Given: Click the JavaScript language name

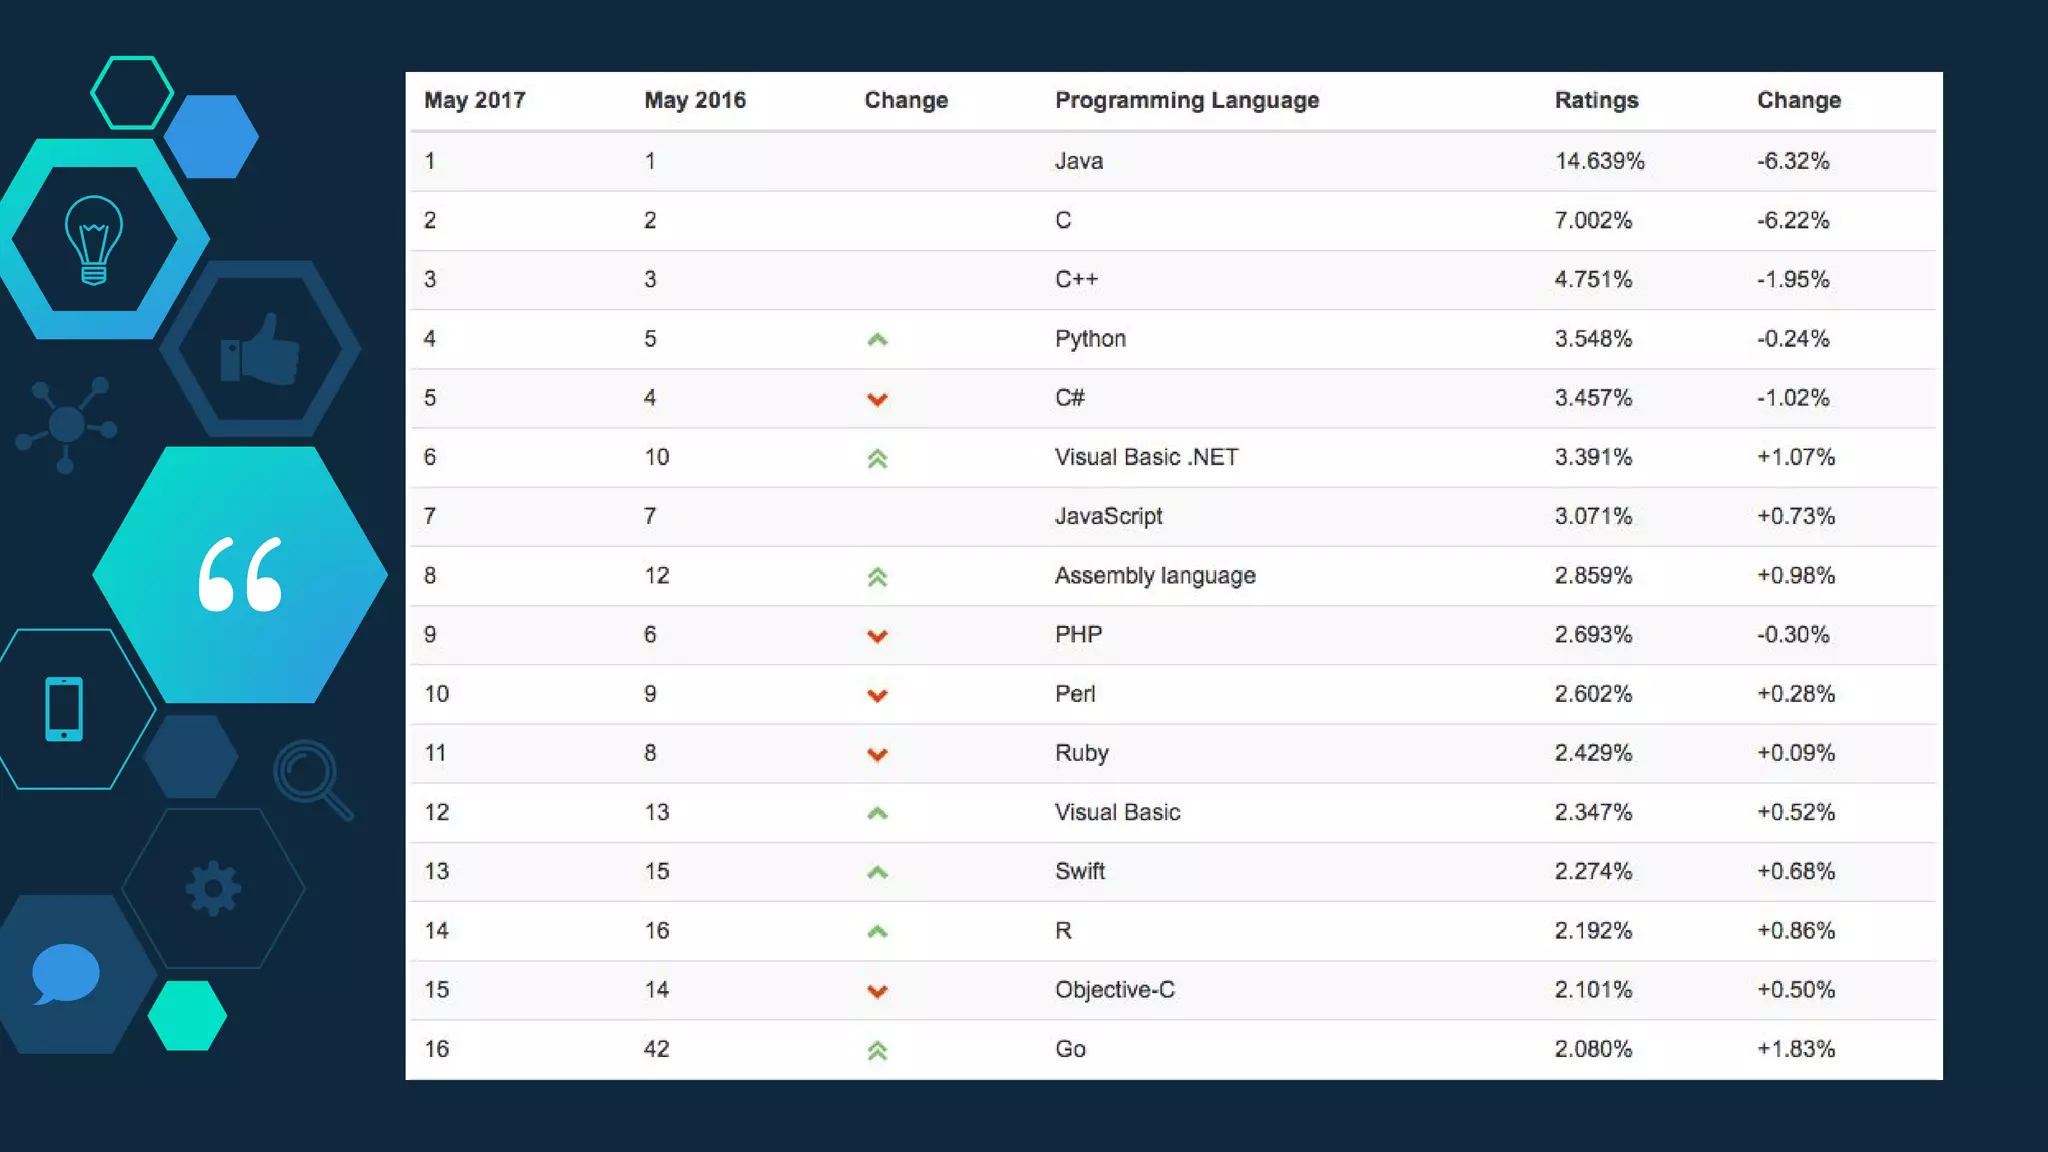Looking at the screenshot, I should pyautogui.click(x=1108, y=516).
